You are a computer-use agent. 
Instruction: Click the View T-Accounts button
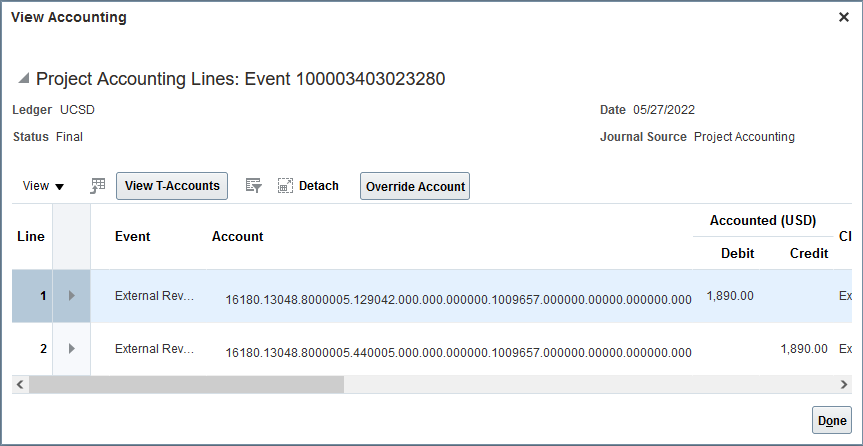[172, 186]
